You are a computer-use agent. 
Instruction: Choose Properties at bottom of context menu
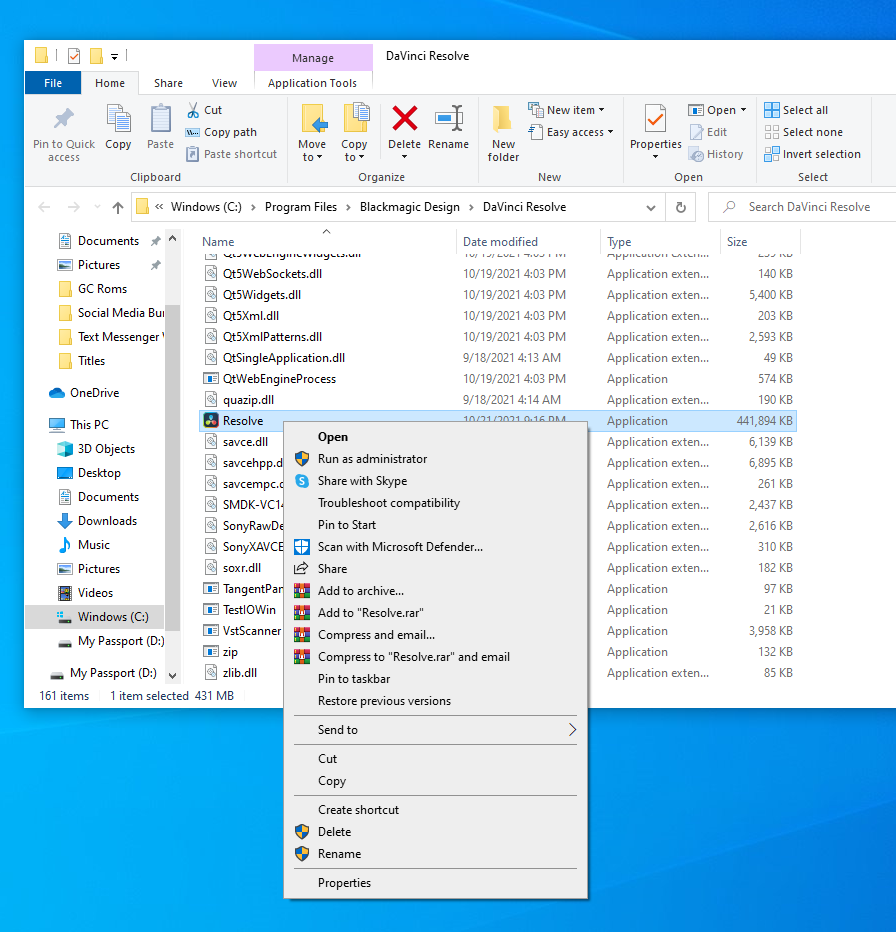pyautogui.click(x=435, y=883)
